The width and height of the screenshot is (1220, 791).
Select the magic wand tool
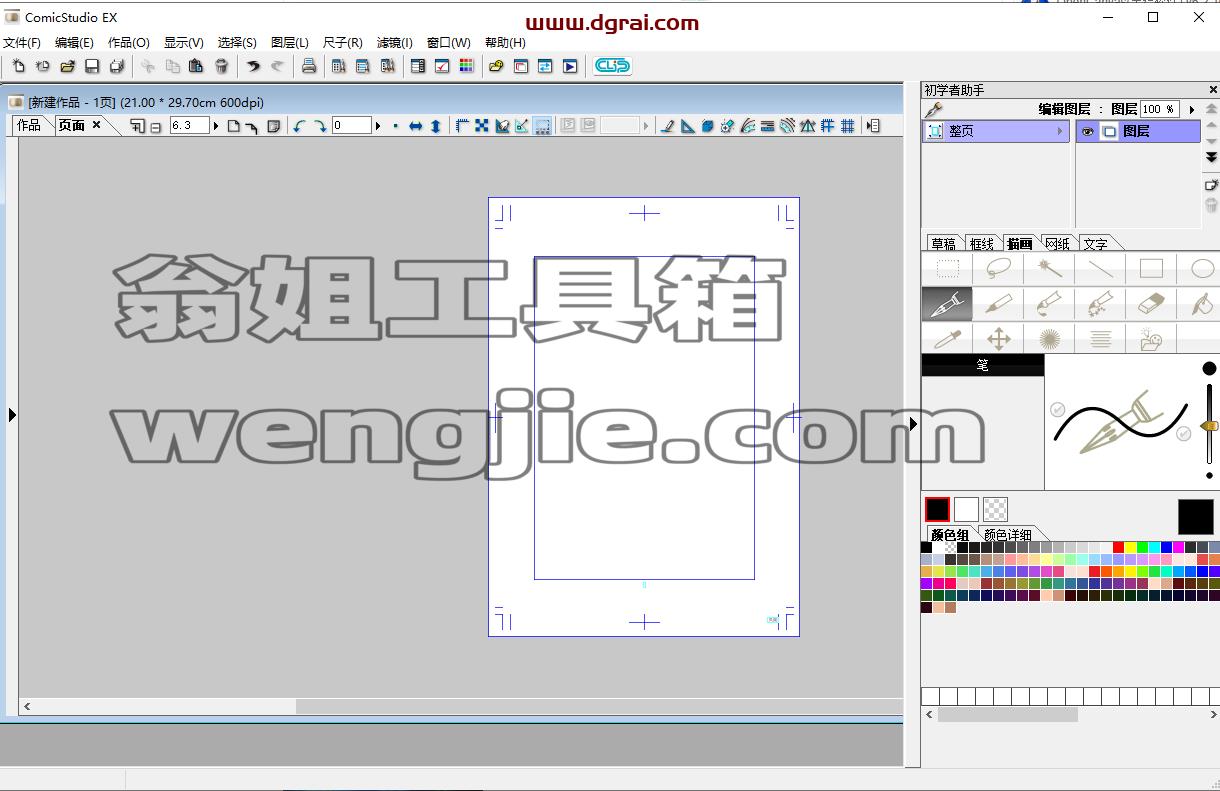[1049, 268]
